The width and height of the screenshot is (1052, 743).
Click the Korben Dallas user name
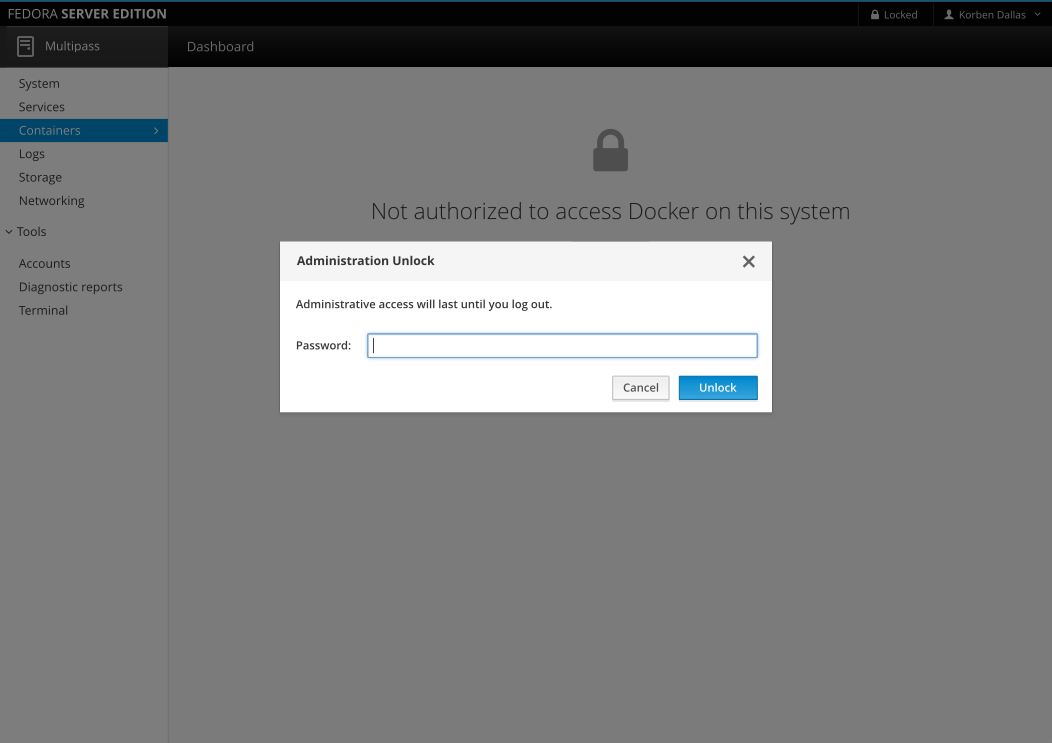pyautogui.click(x=992, y=14)
